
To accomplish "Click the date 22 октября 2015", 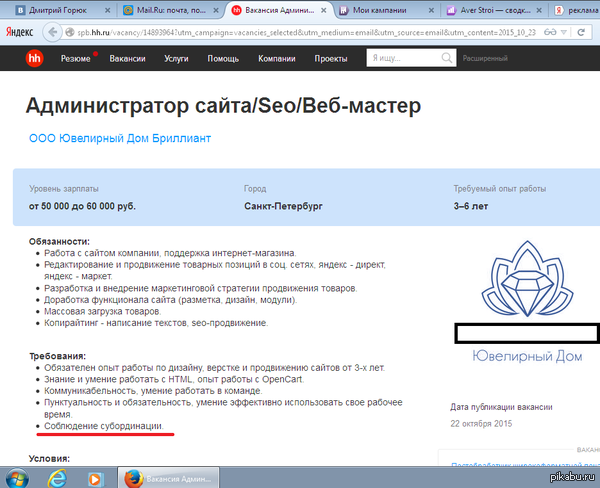I will tap(481, 424).
